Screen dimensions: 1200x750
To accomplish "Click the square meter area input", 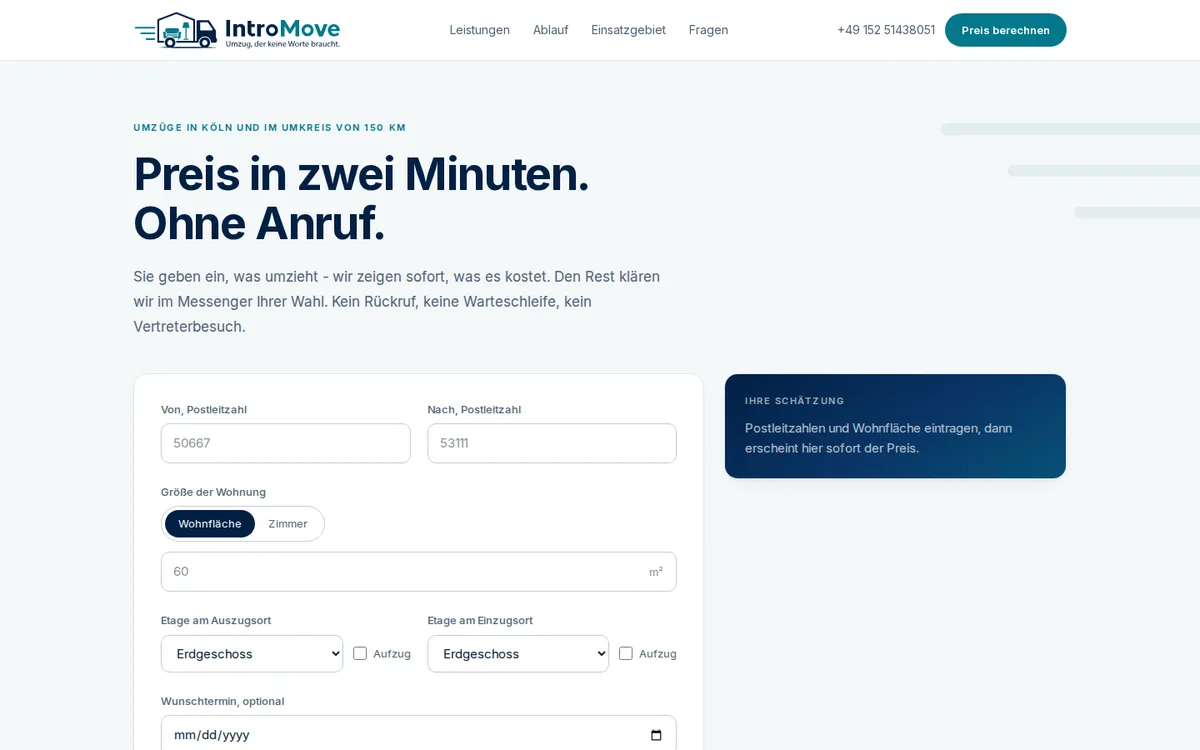I will 419,572.
